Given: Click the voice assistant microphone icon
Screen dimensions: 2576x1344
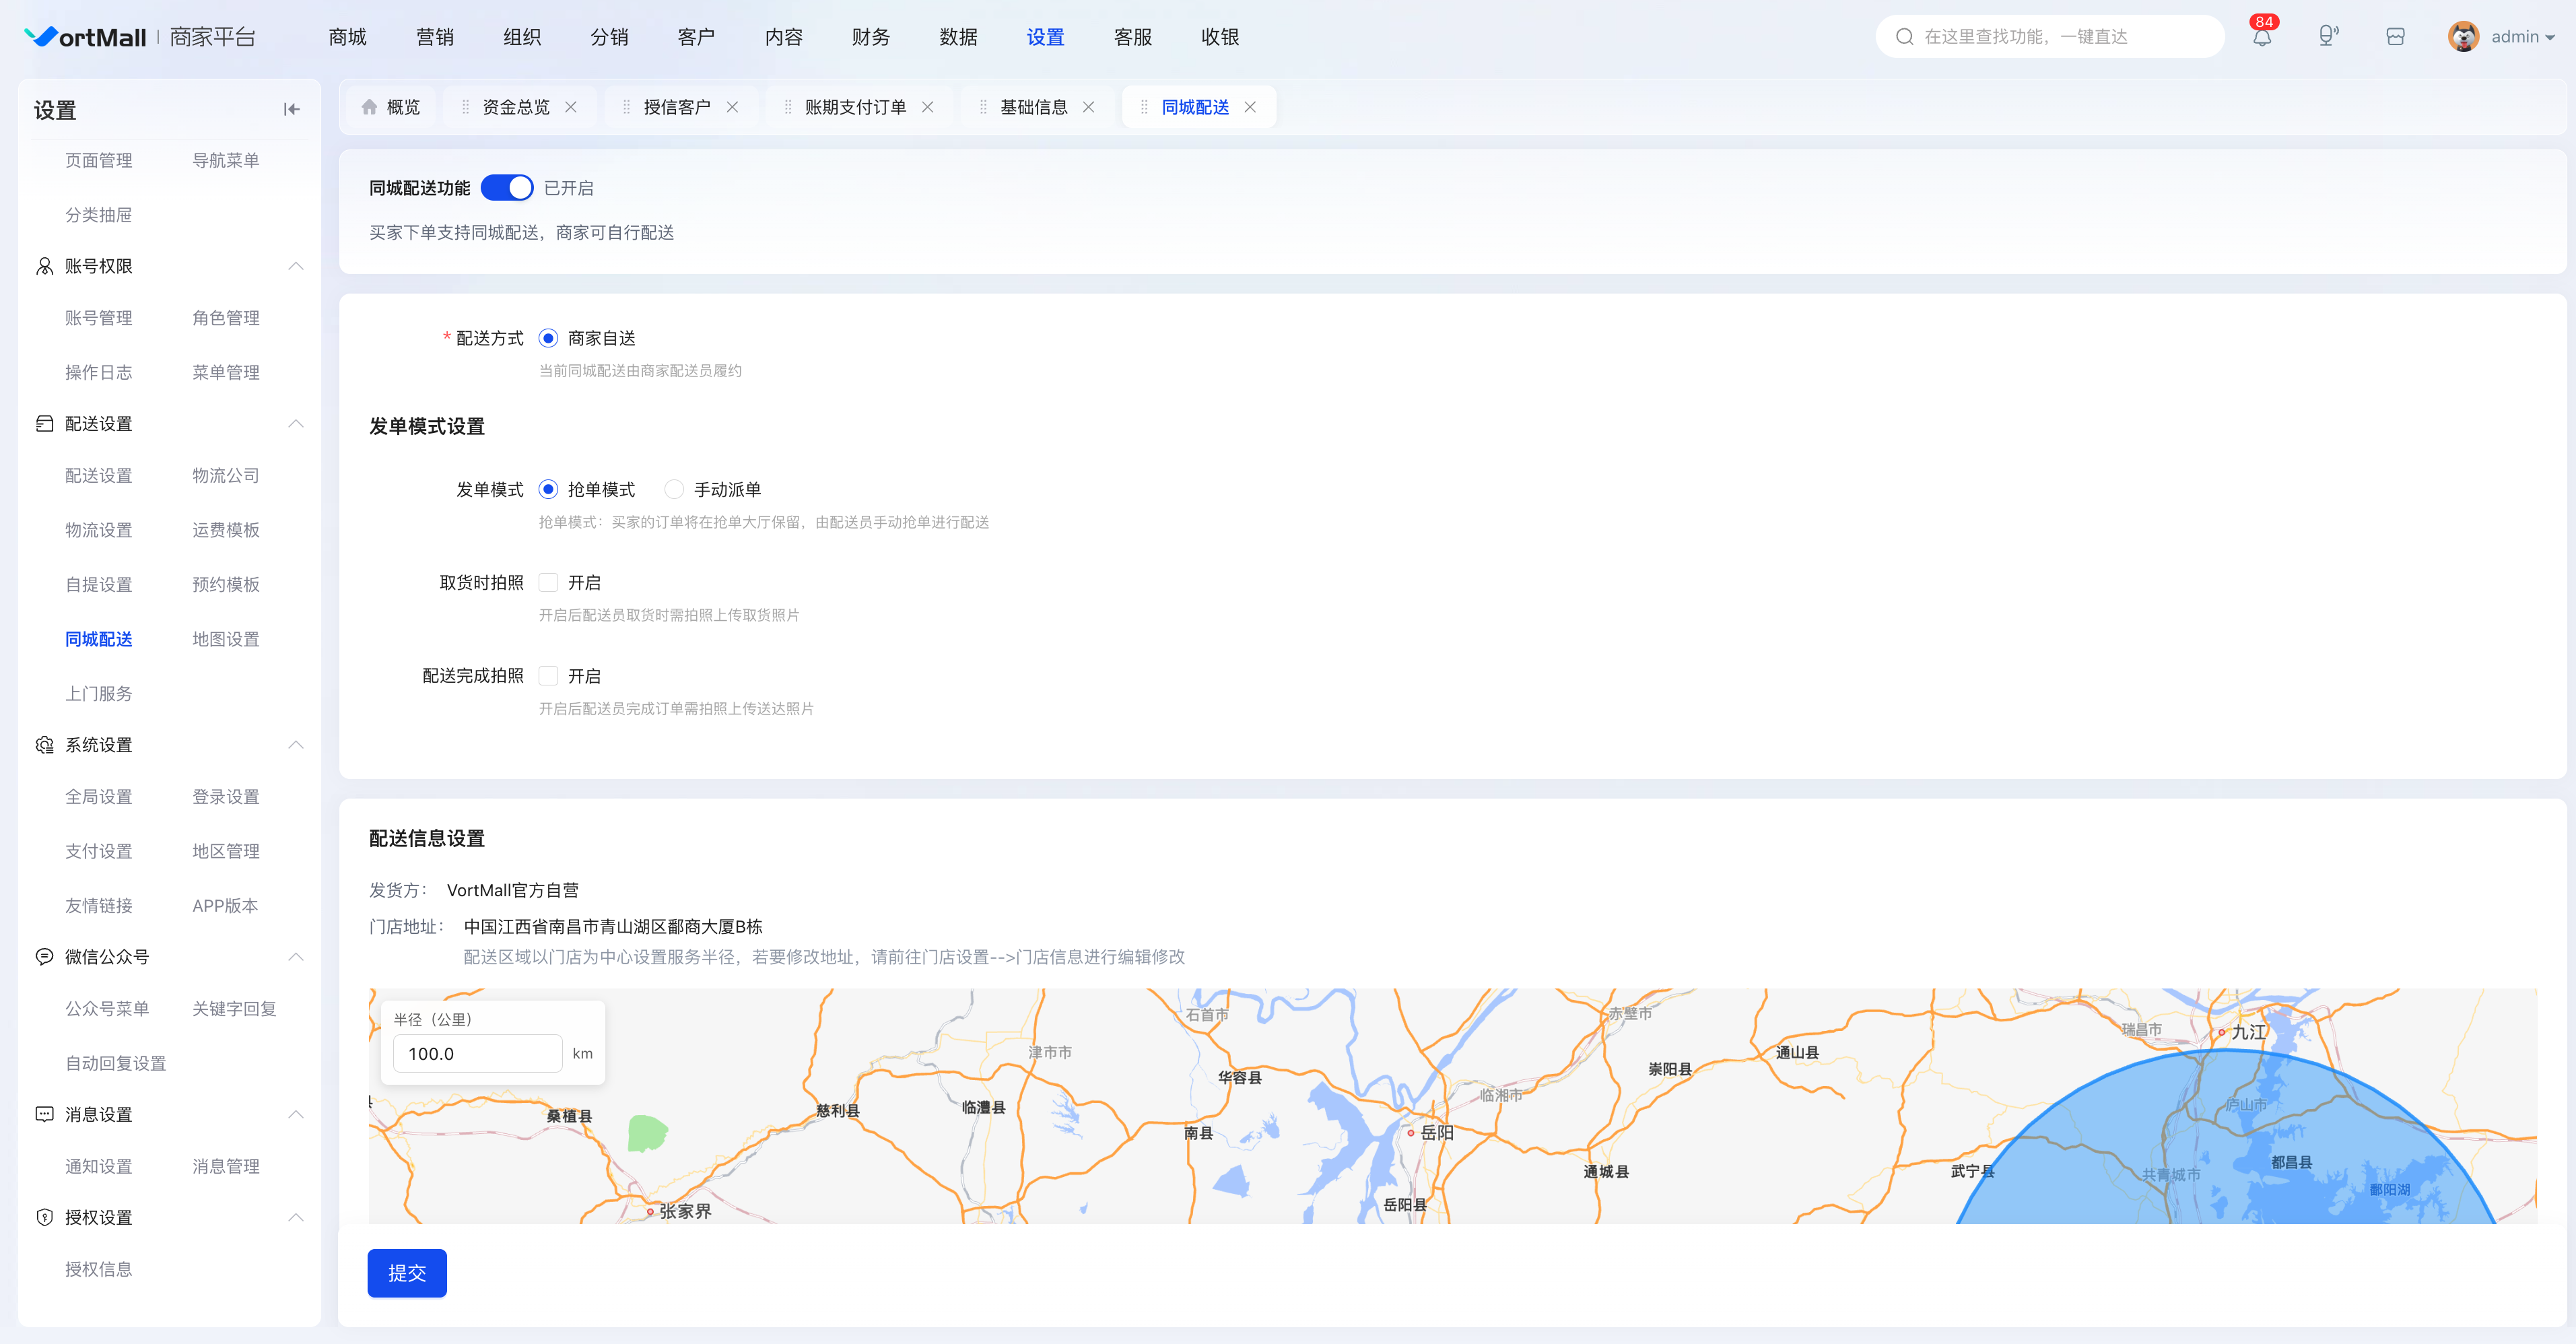Looking at the screenshot, I should point(2328,37).
